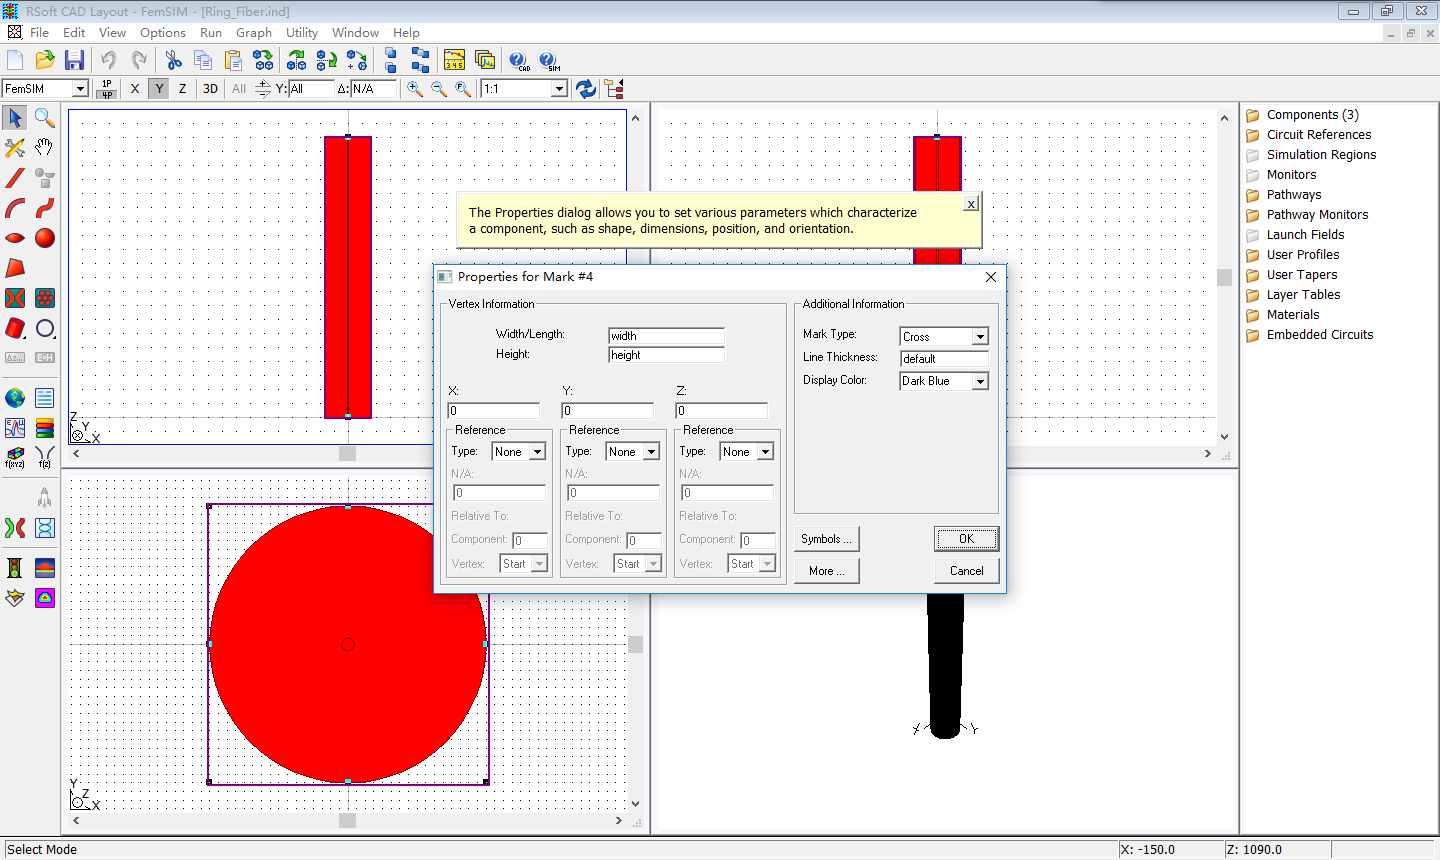Click the Line Thickness input field
1440x860 pixels.
coord(944,359)
